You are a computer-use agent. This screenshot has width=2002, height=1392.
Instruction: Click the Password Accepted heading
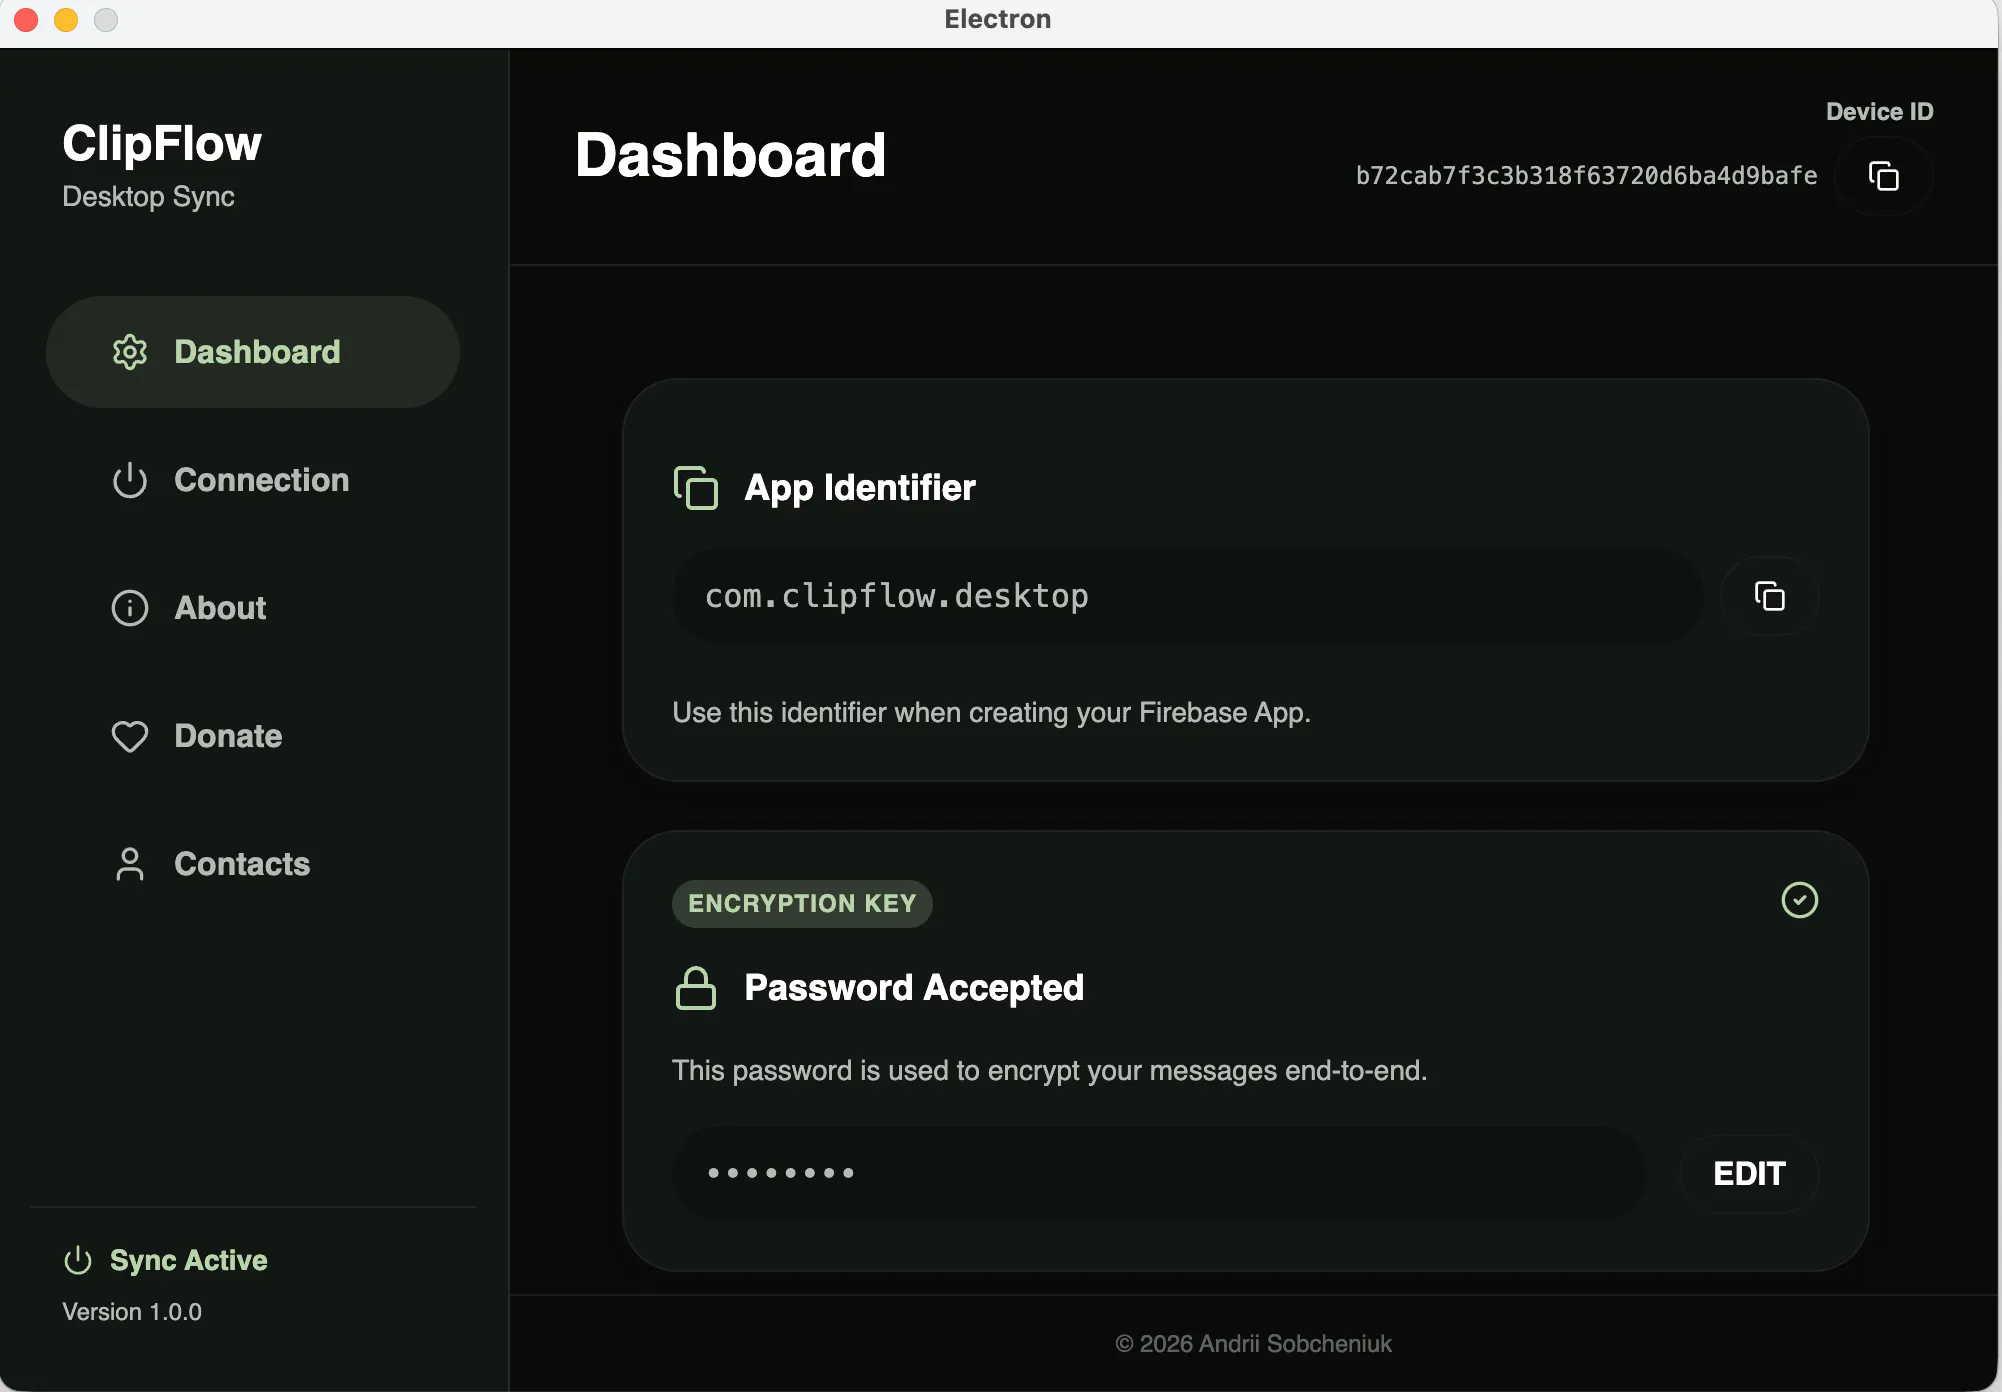click(x=914, y=988)
